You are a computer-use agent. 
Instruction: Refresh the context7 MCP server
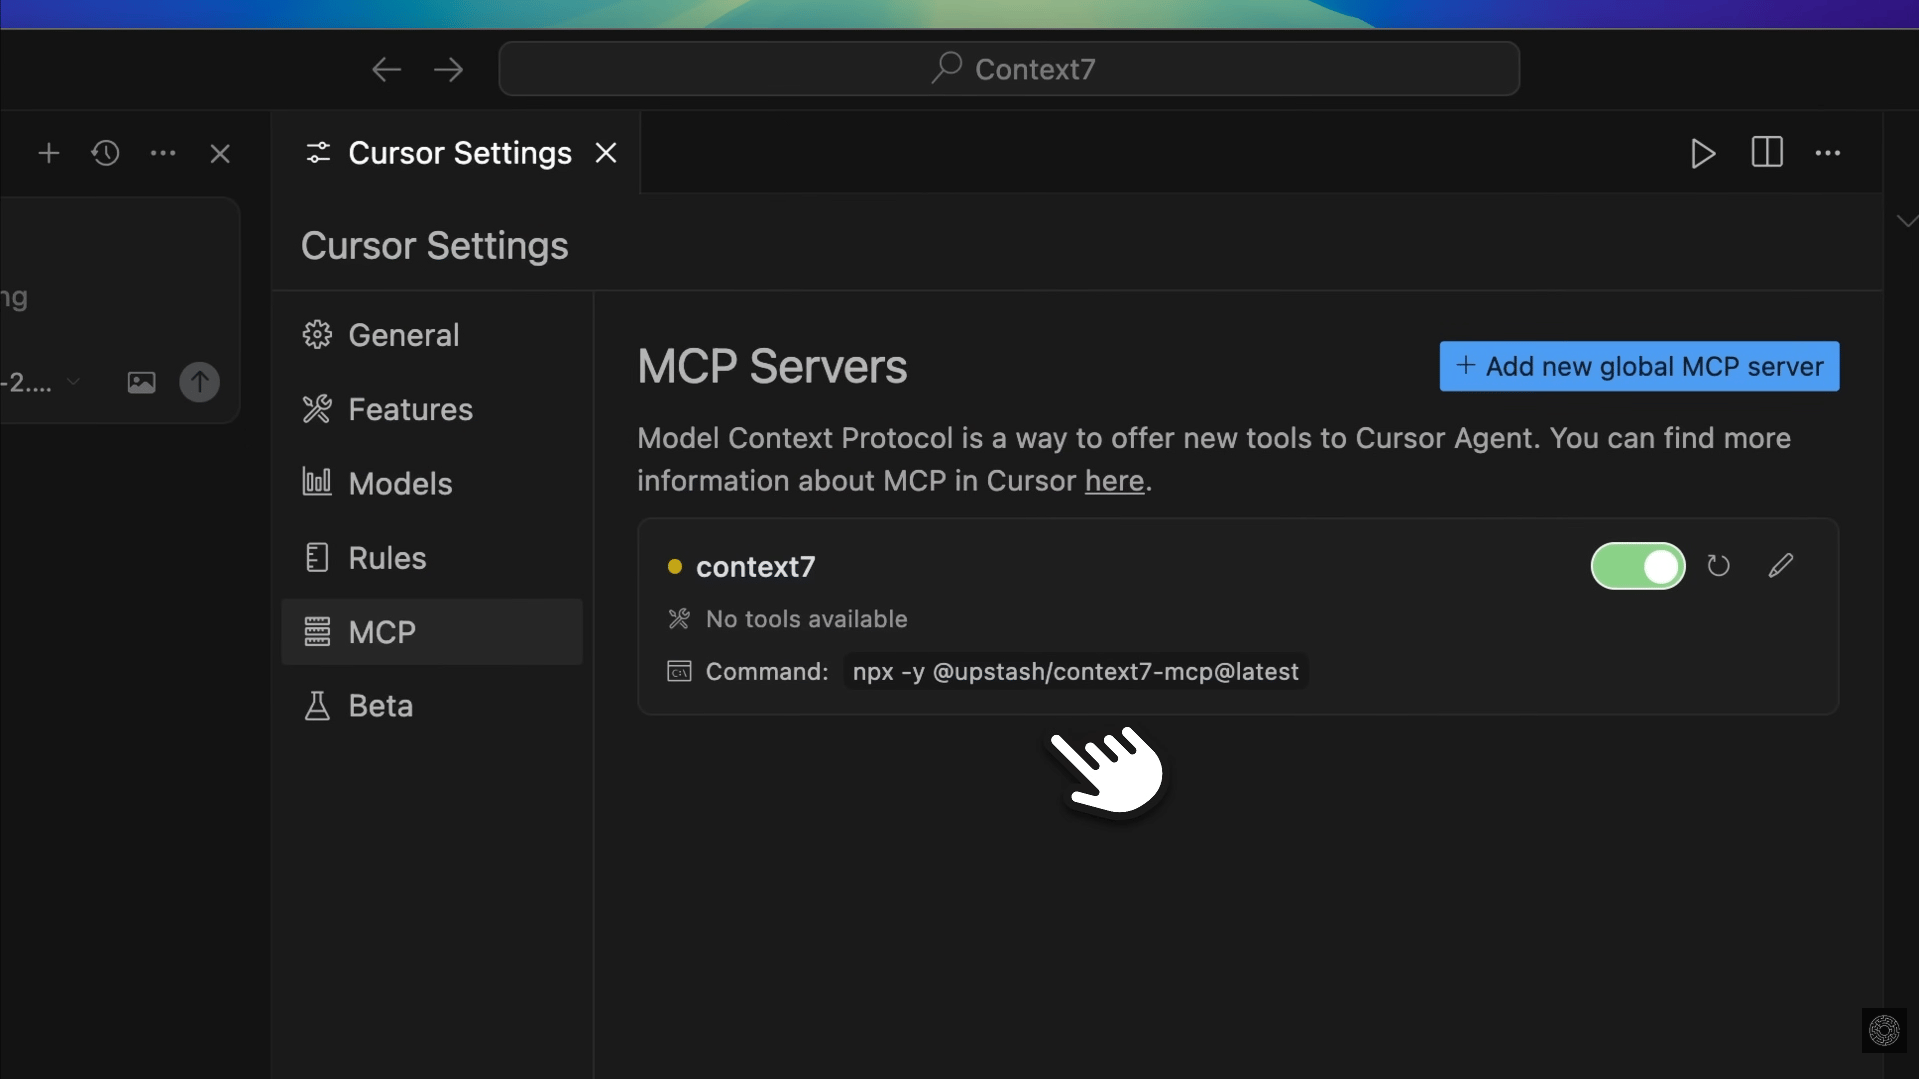[x=1718, y=566]
